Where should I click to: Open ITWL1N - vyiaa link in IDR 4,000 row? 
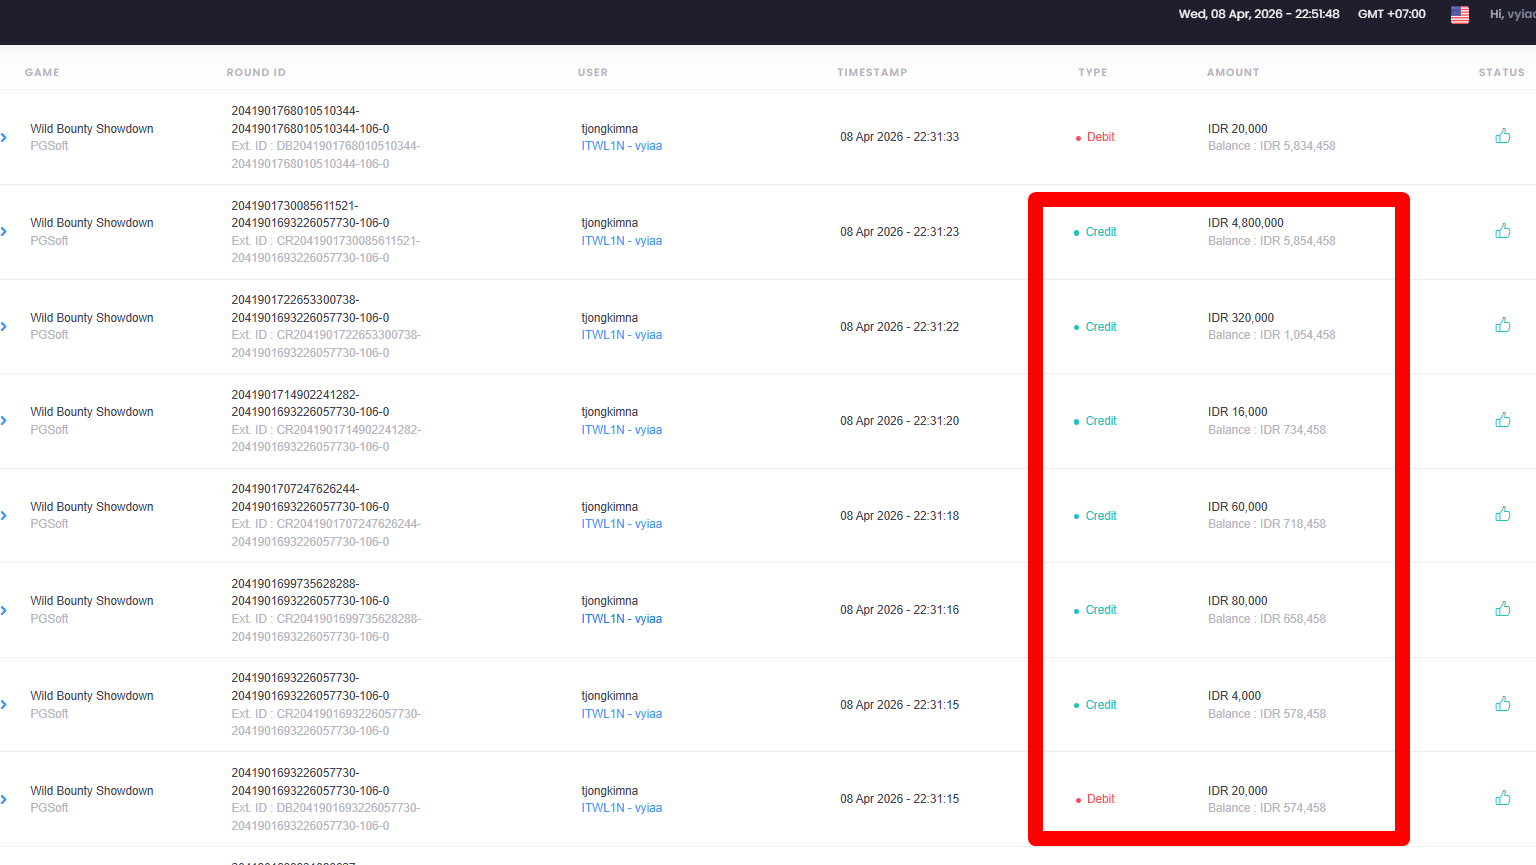click(621, 714)
